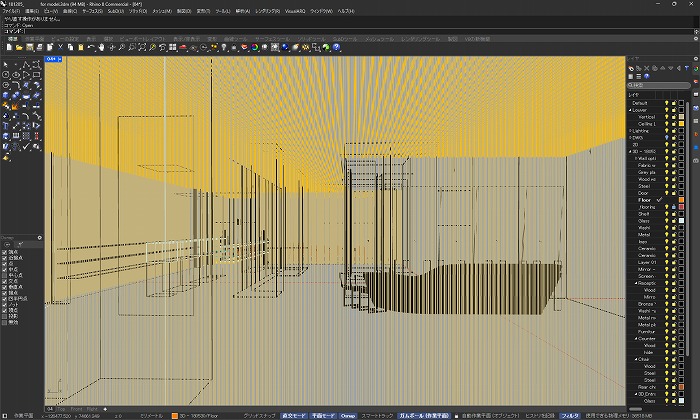
Task: Select the Pan hand tool
Action: point(101,47)
